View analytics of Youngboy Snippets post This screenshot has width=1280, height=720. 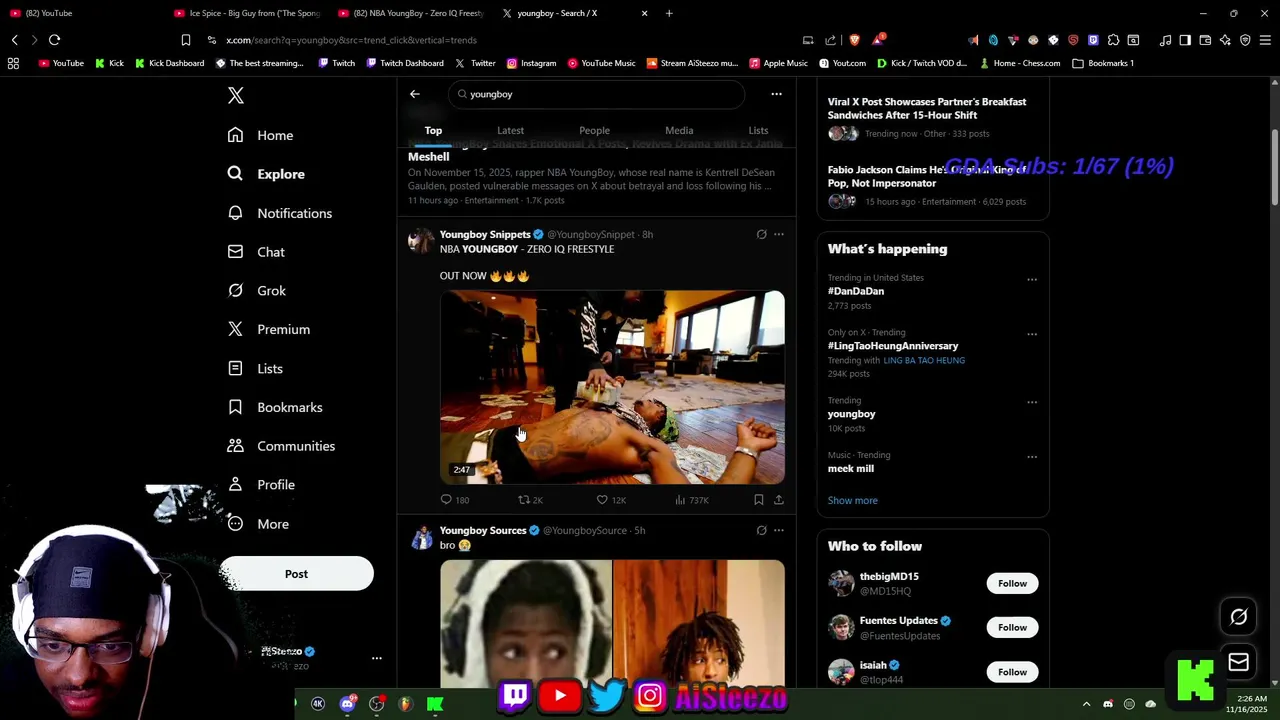point(692,500)
